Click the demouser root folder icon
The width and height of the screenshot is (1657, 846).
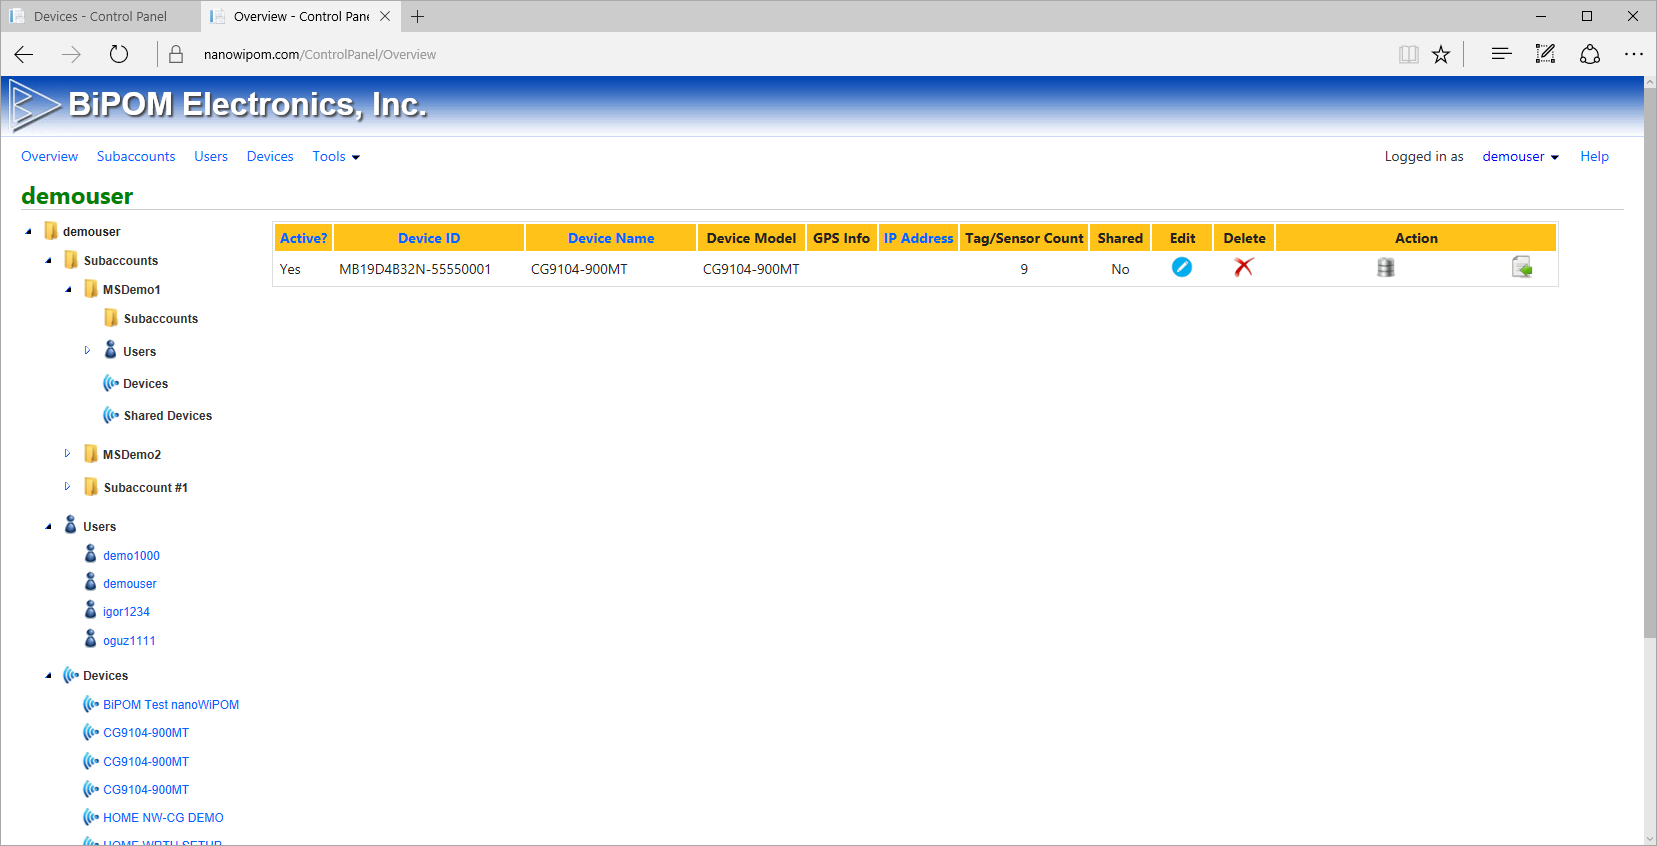point(51,231)
